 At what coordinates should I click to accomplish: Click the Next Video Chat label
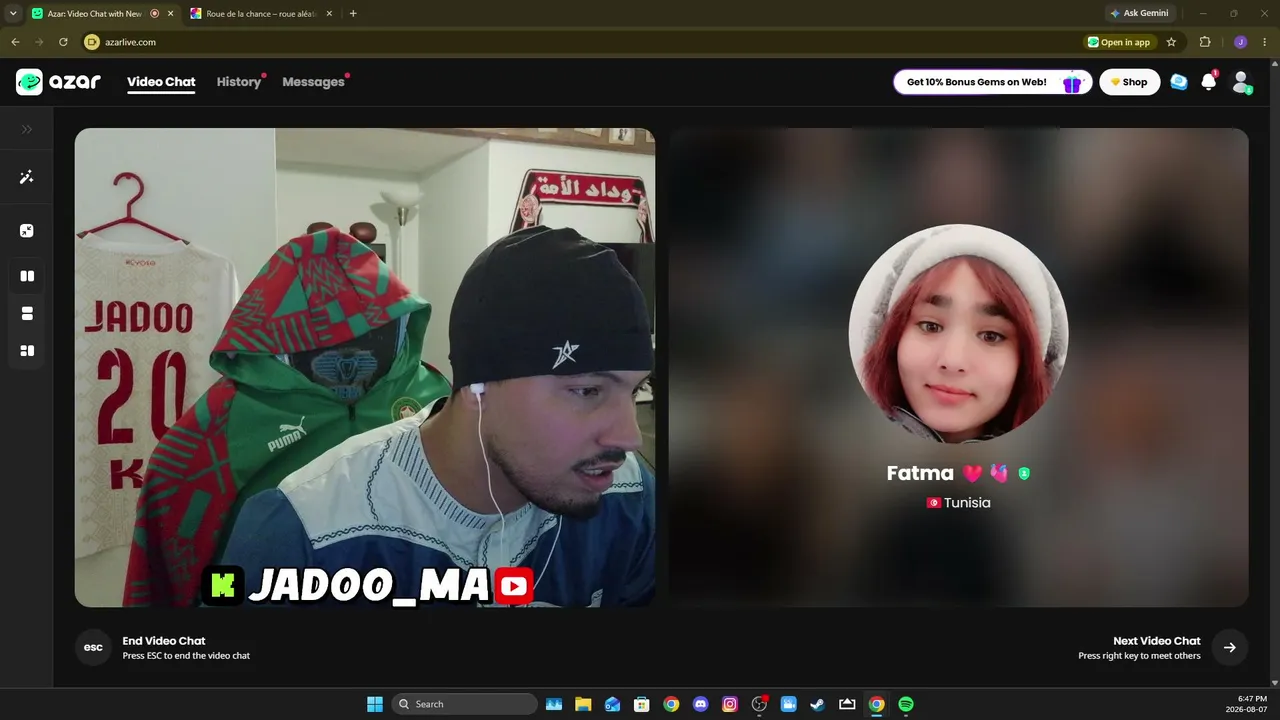[1157, 641]
